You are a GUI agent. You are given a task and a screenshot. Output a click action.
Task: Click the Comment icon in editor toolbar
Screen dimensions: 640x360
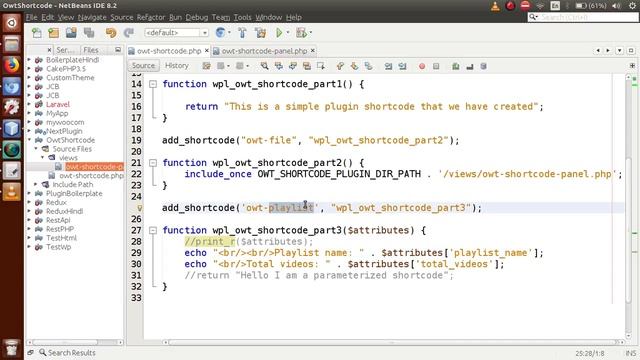click(x=456, y=66)
